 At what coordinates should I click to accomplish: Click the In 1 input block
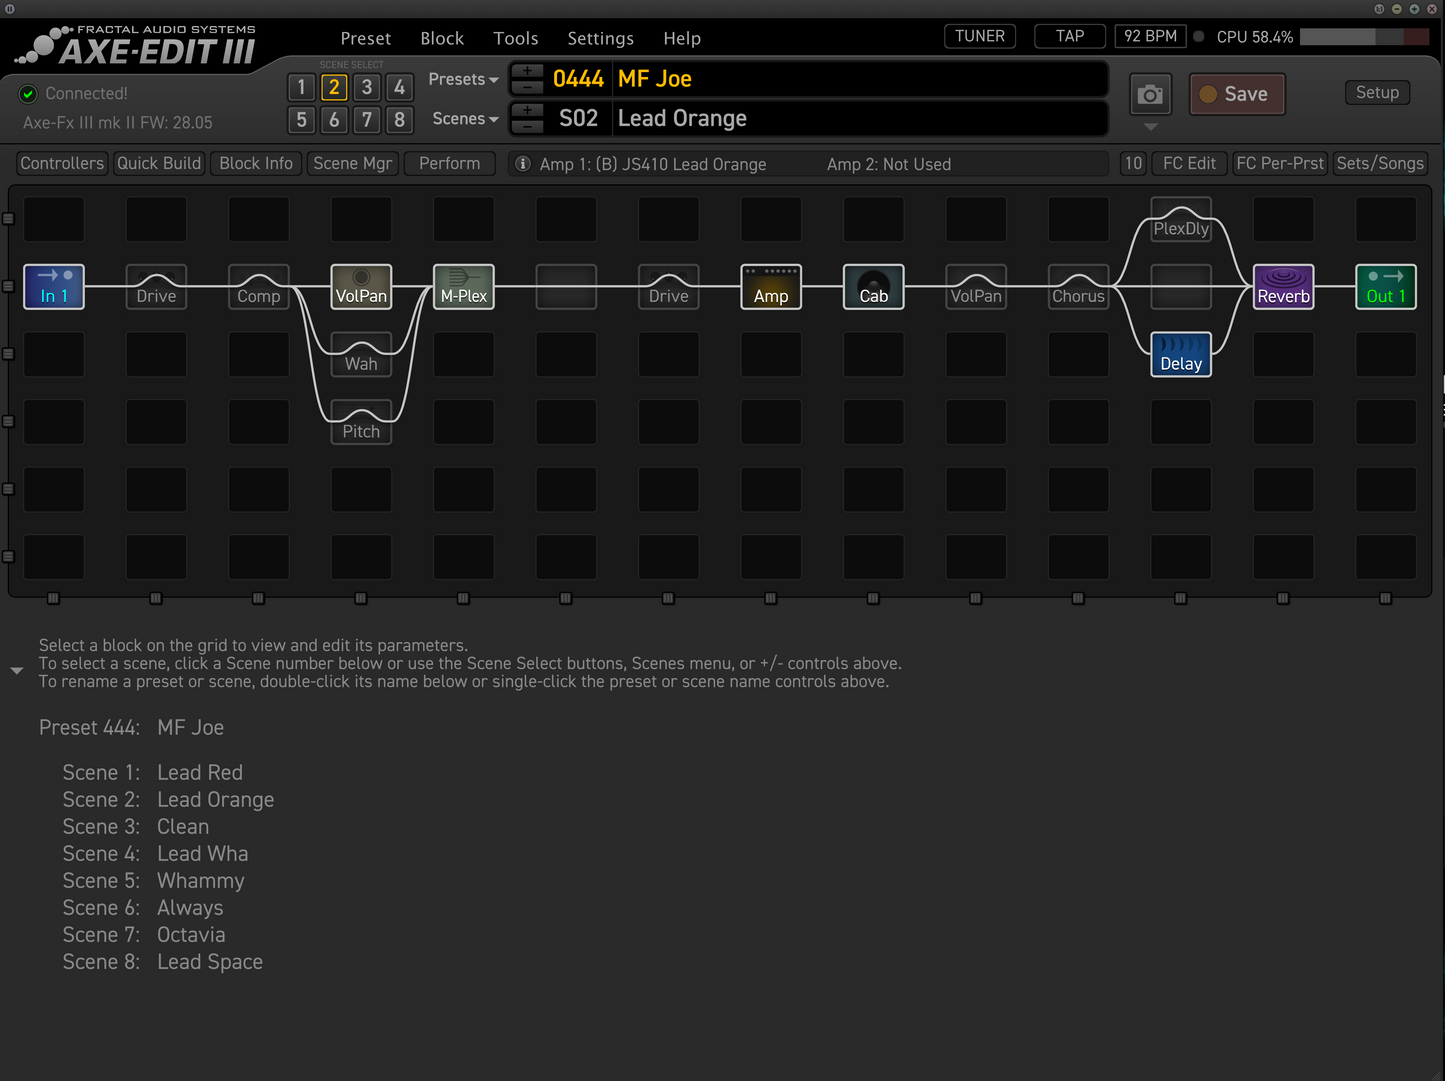53,287
